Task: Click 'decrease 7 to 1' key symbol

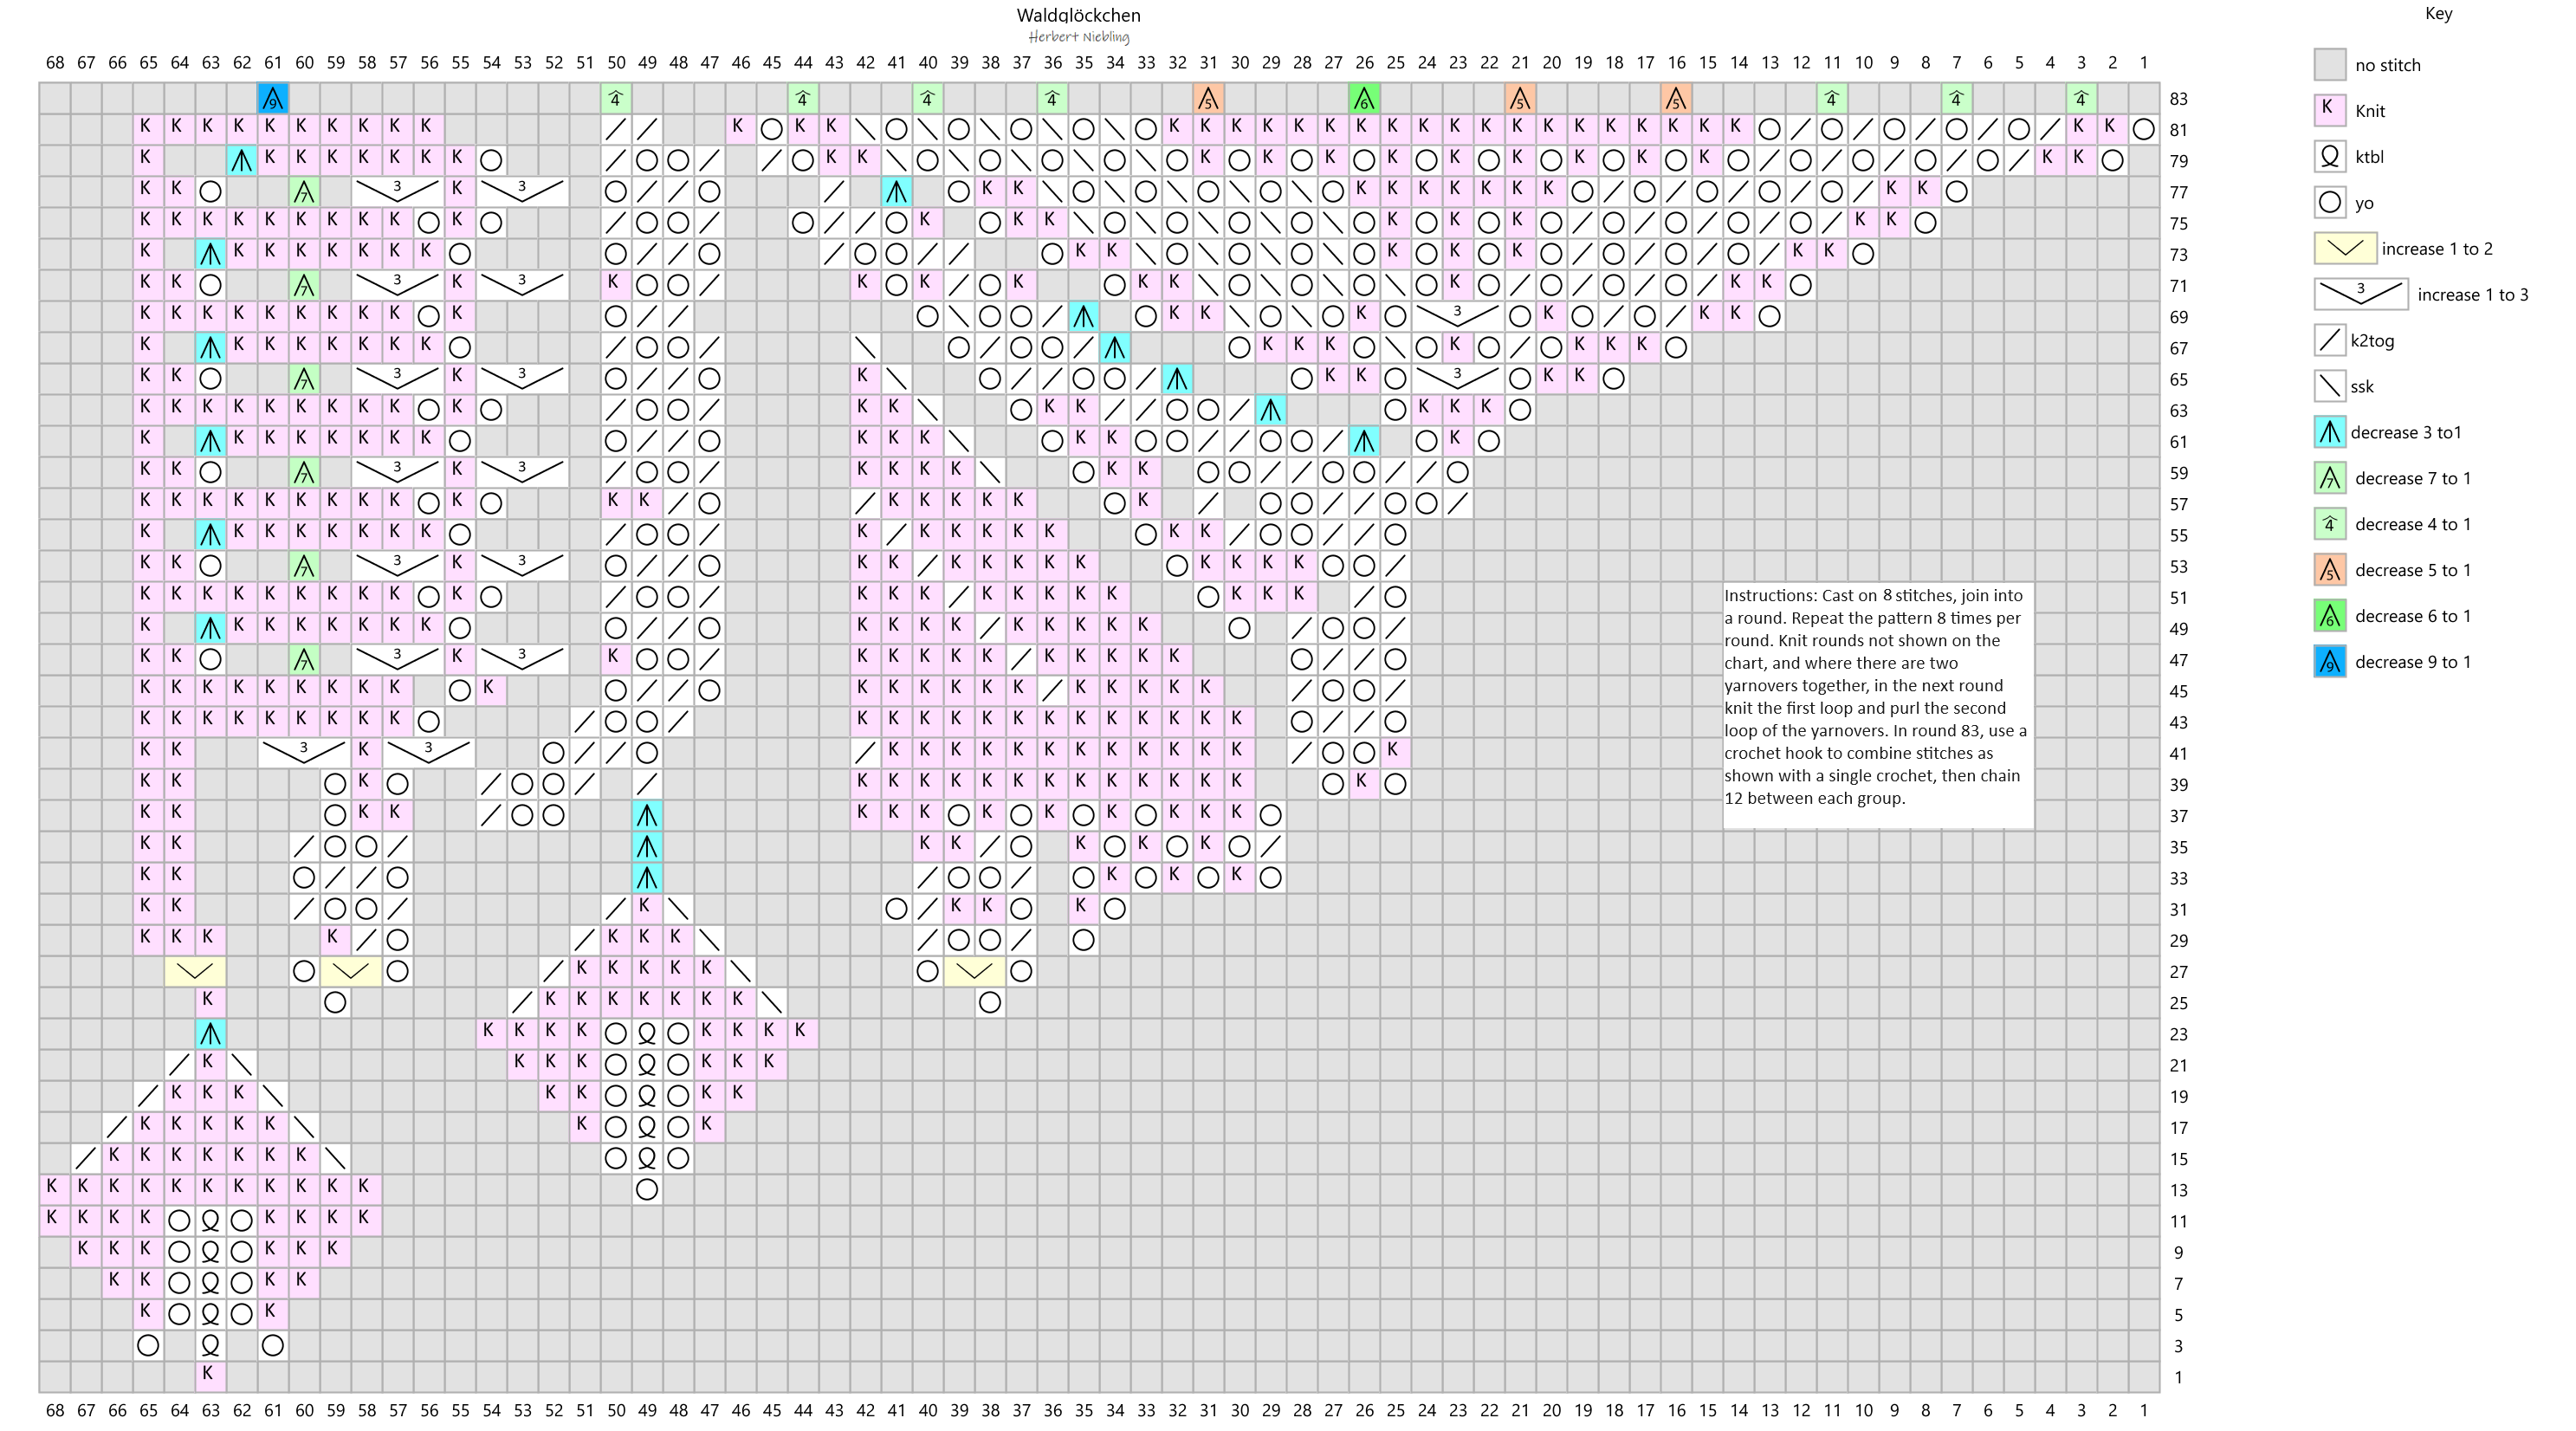Action: (2329, 478)
